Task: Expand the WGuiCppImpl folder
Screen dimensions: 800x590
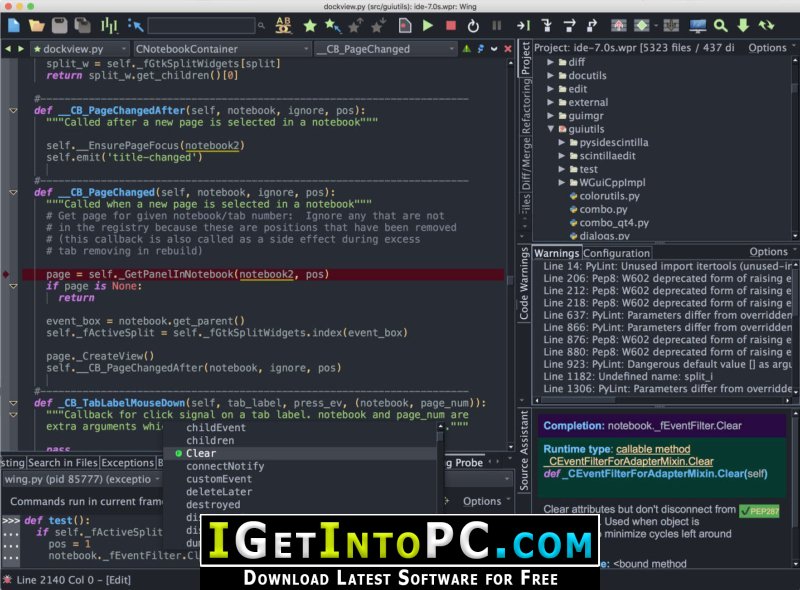Action: coord(561,182)
